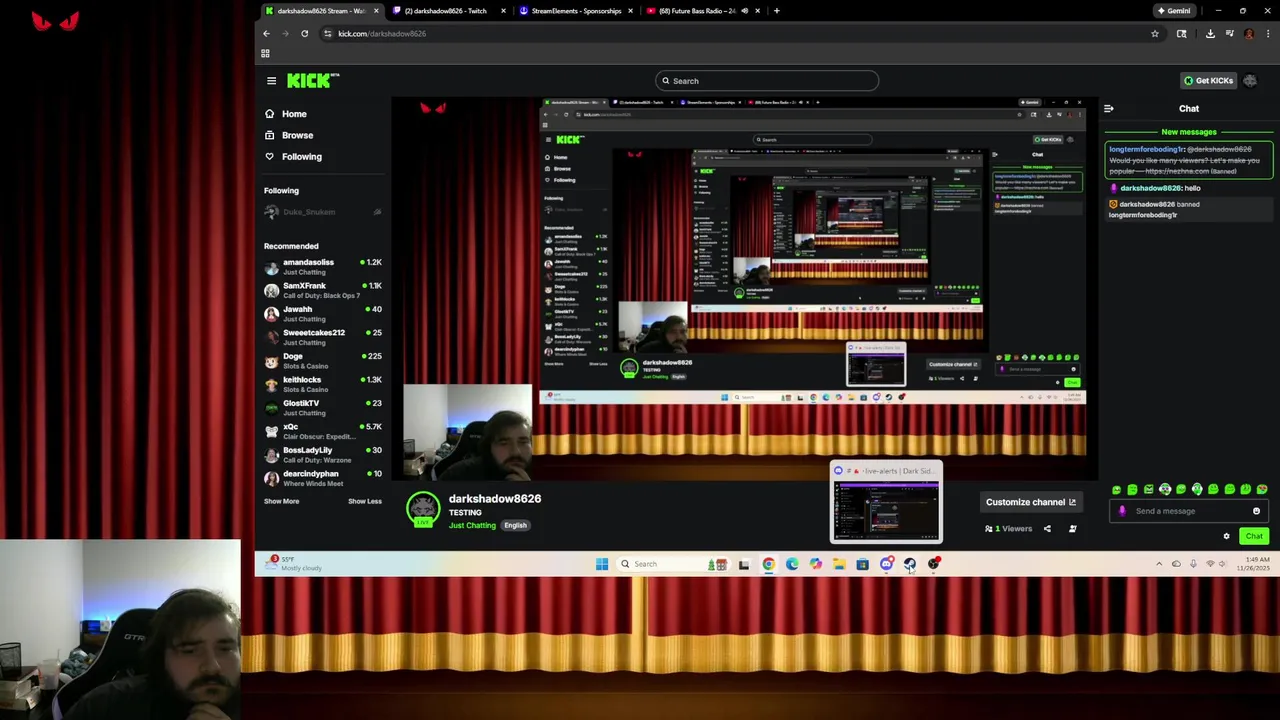The image size is (1280, 720).
Task: Select the xQc channel row
Action: point(323,431)
